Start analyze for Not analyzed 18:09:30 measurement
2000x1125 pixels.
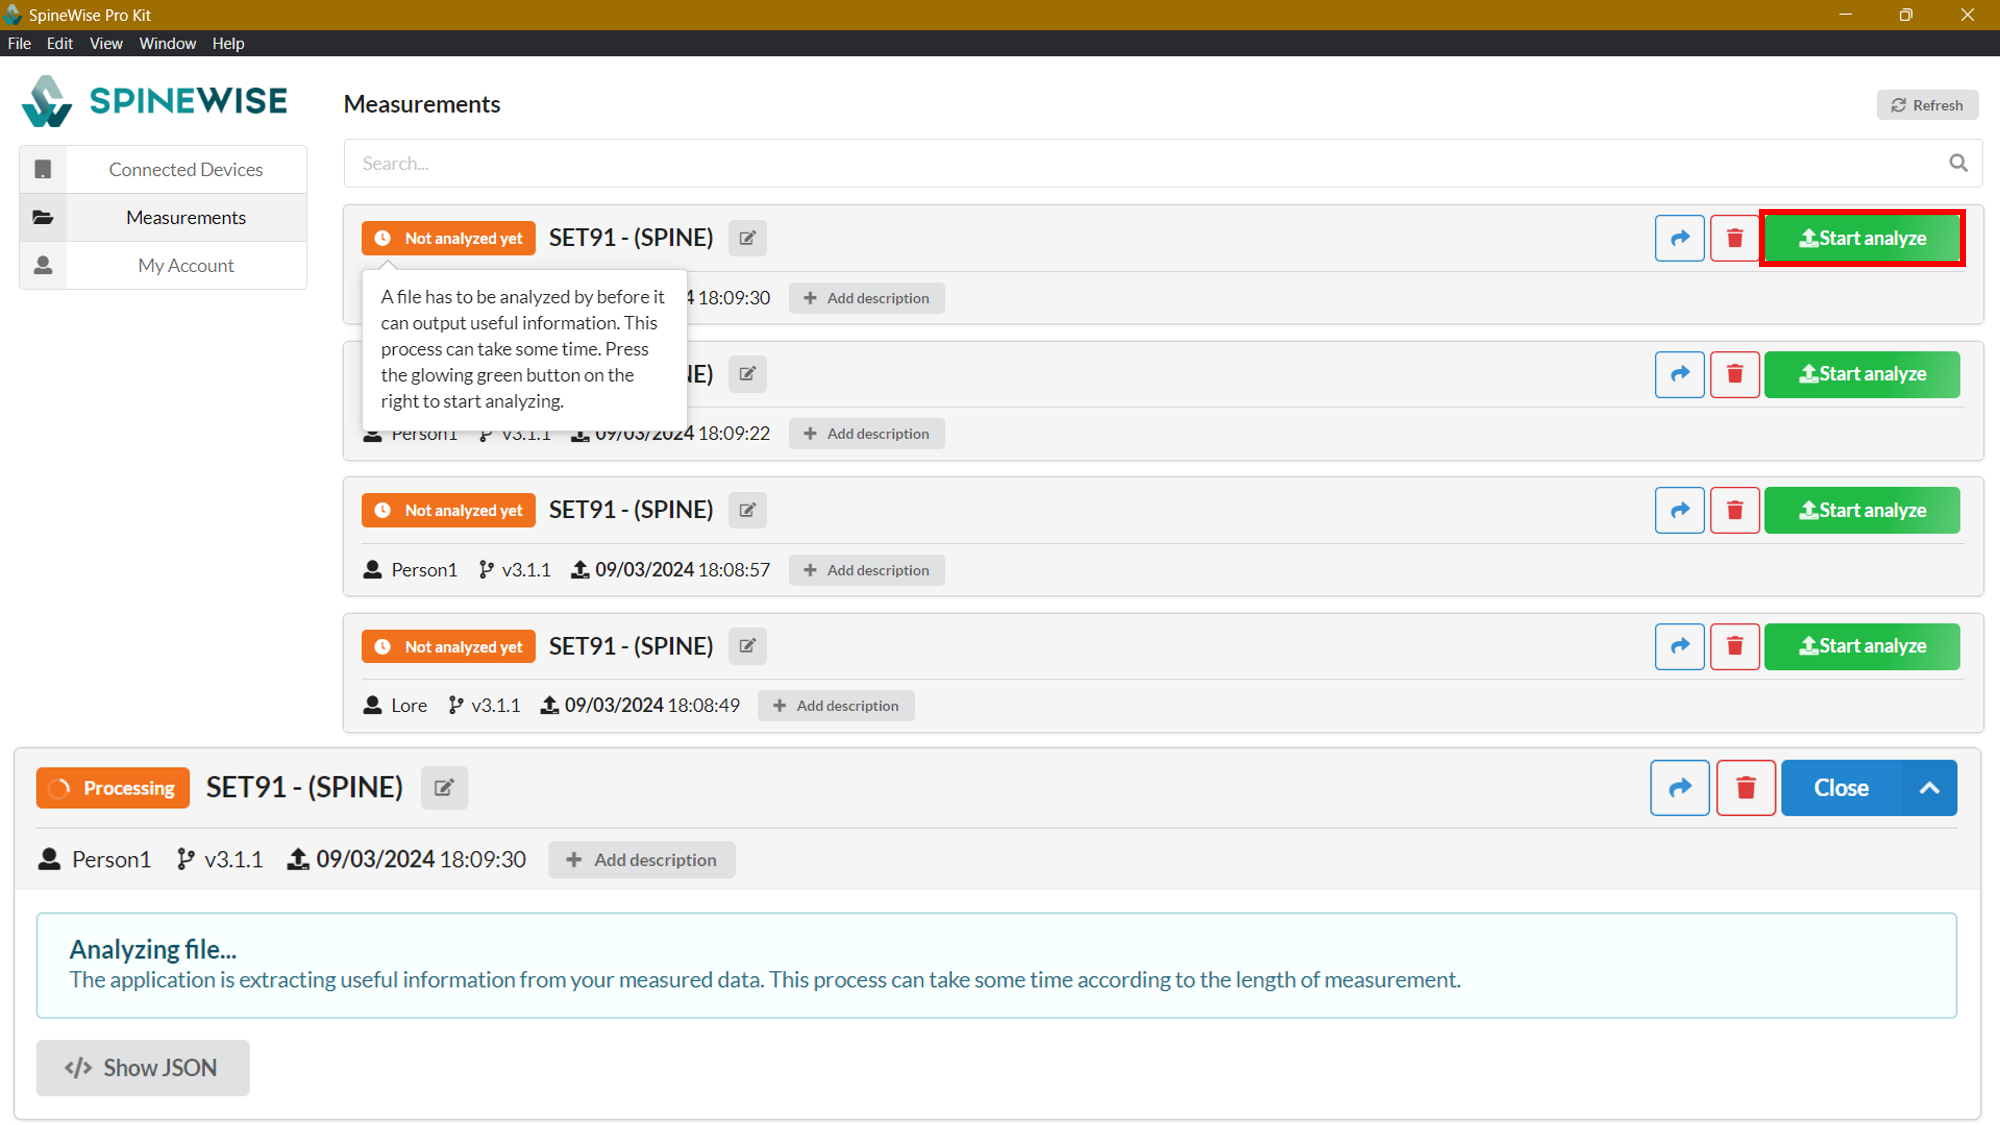click(x=1862, y=238)
